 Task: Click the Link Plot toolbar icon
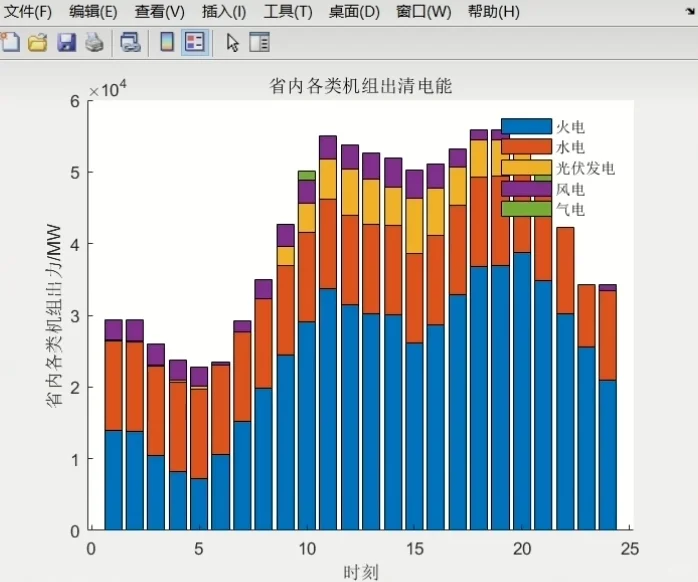click(130, 42)
